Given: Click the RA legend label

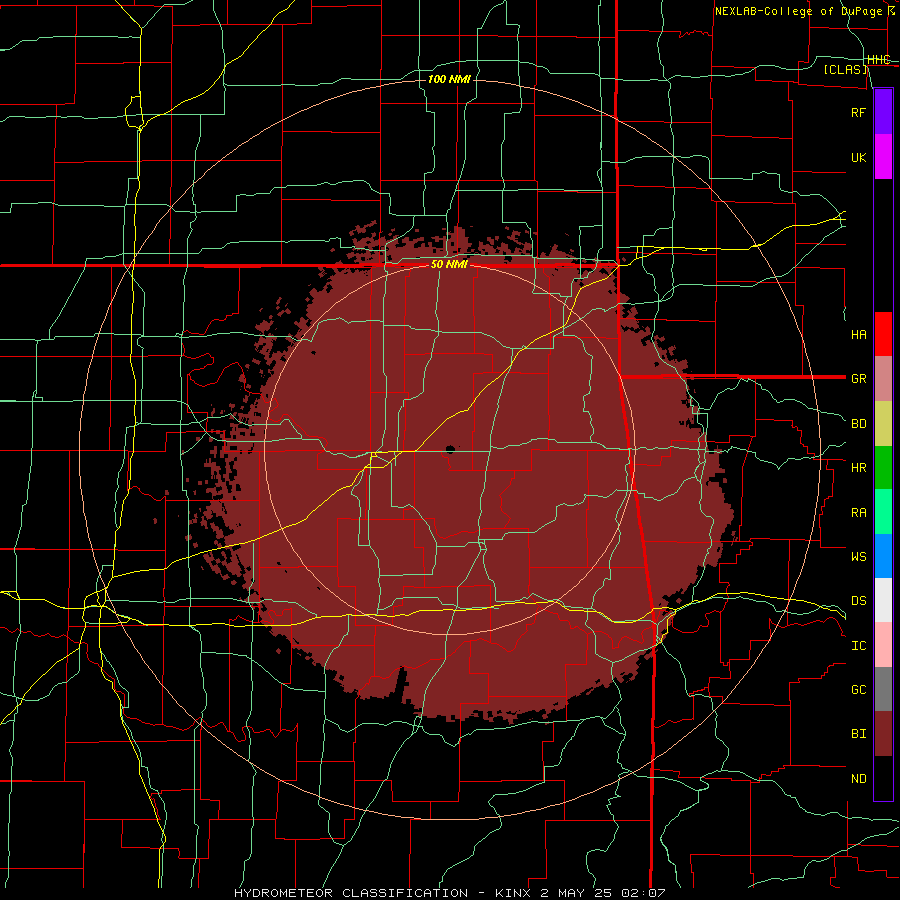Looking at the screenshot, I should 859,513.
